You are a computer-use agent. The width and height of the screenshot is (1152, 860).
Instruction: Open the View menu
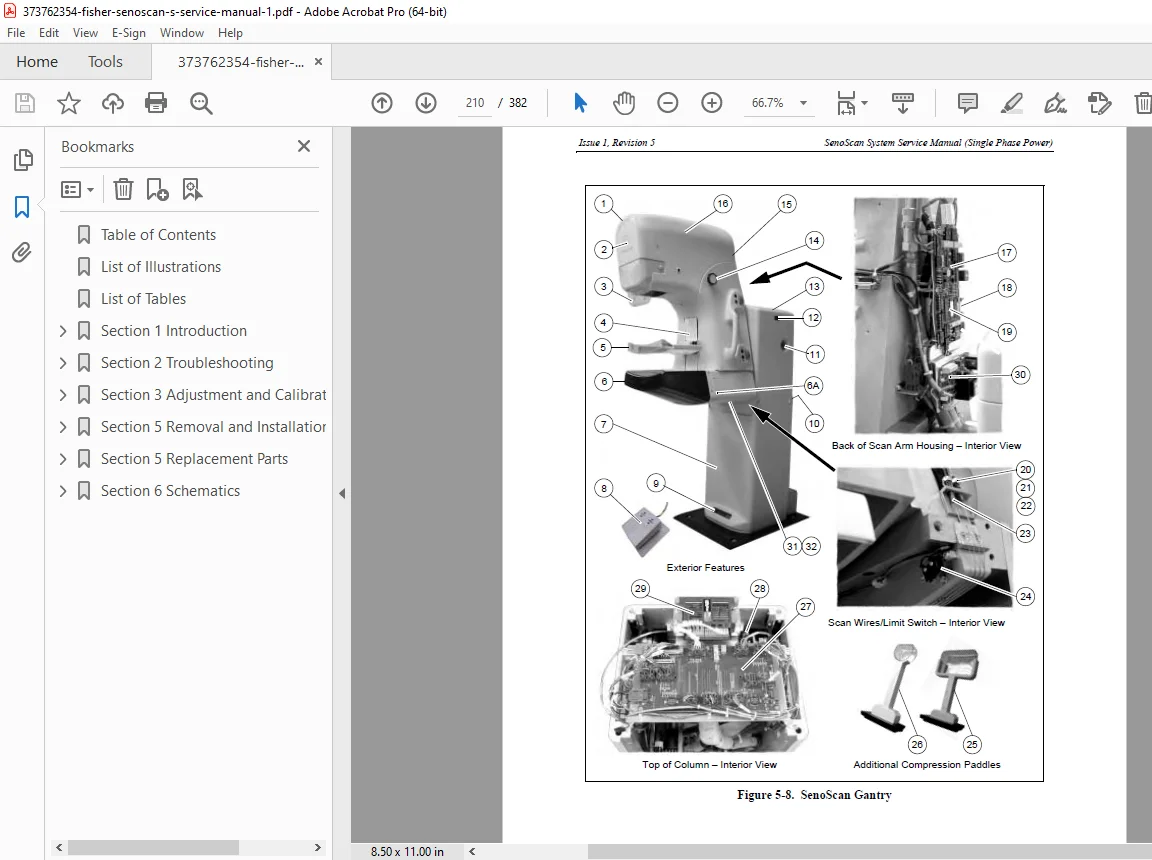85,33
